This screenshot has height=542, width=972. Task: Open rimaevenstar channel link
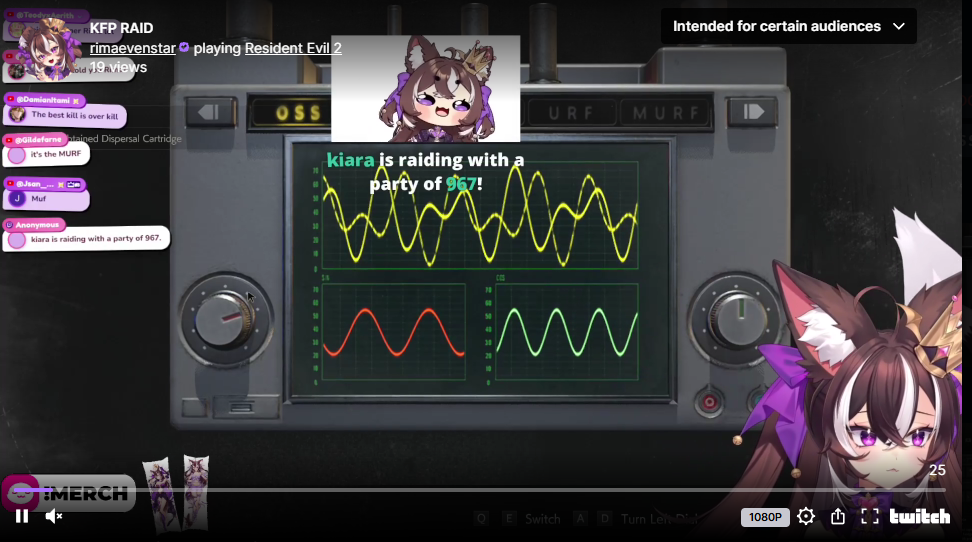click(133, 48)
